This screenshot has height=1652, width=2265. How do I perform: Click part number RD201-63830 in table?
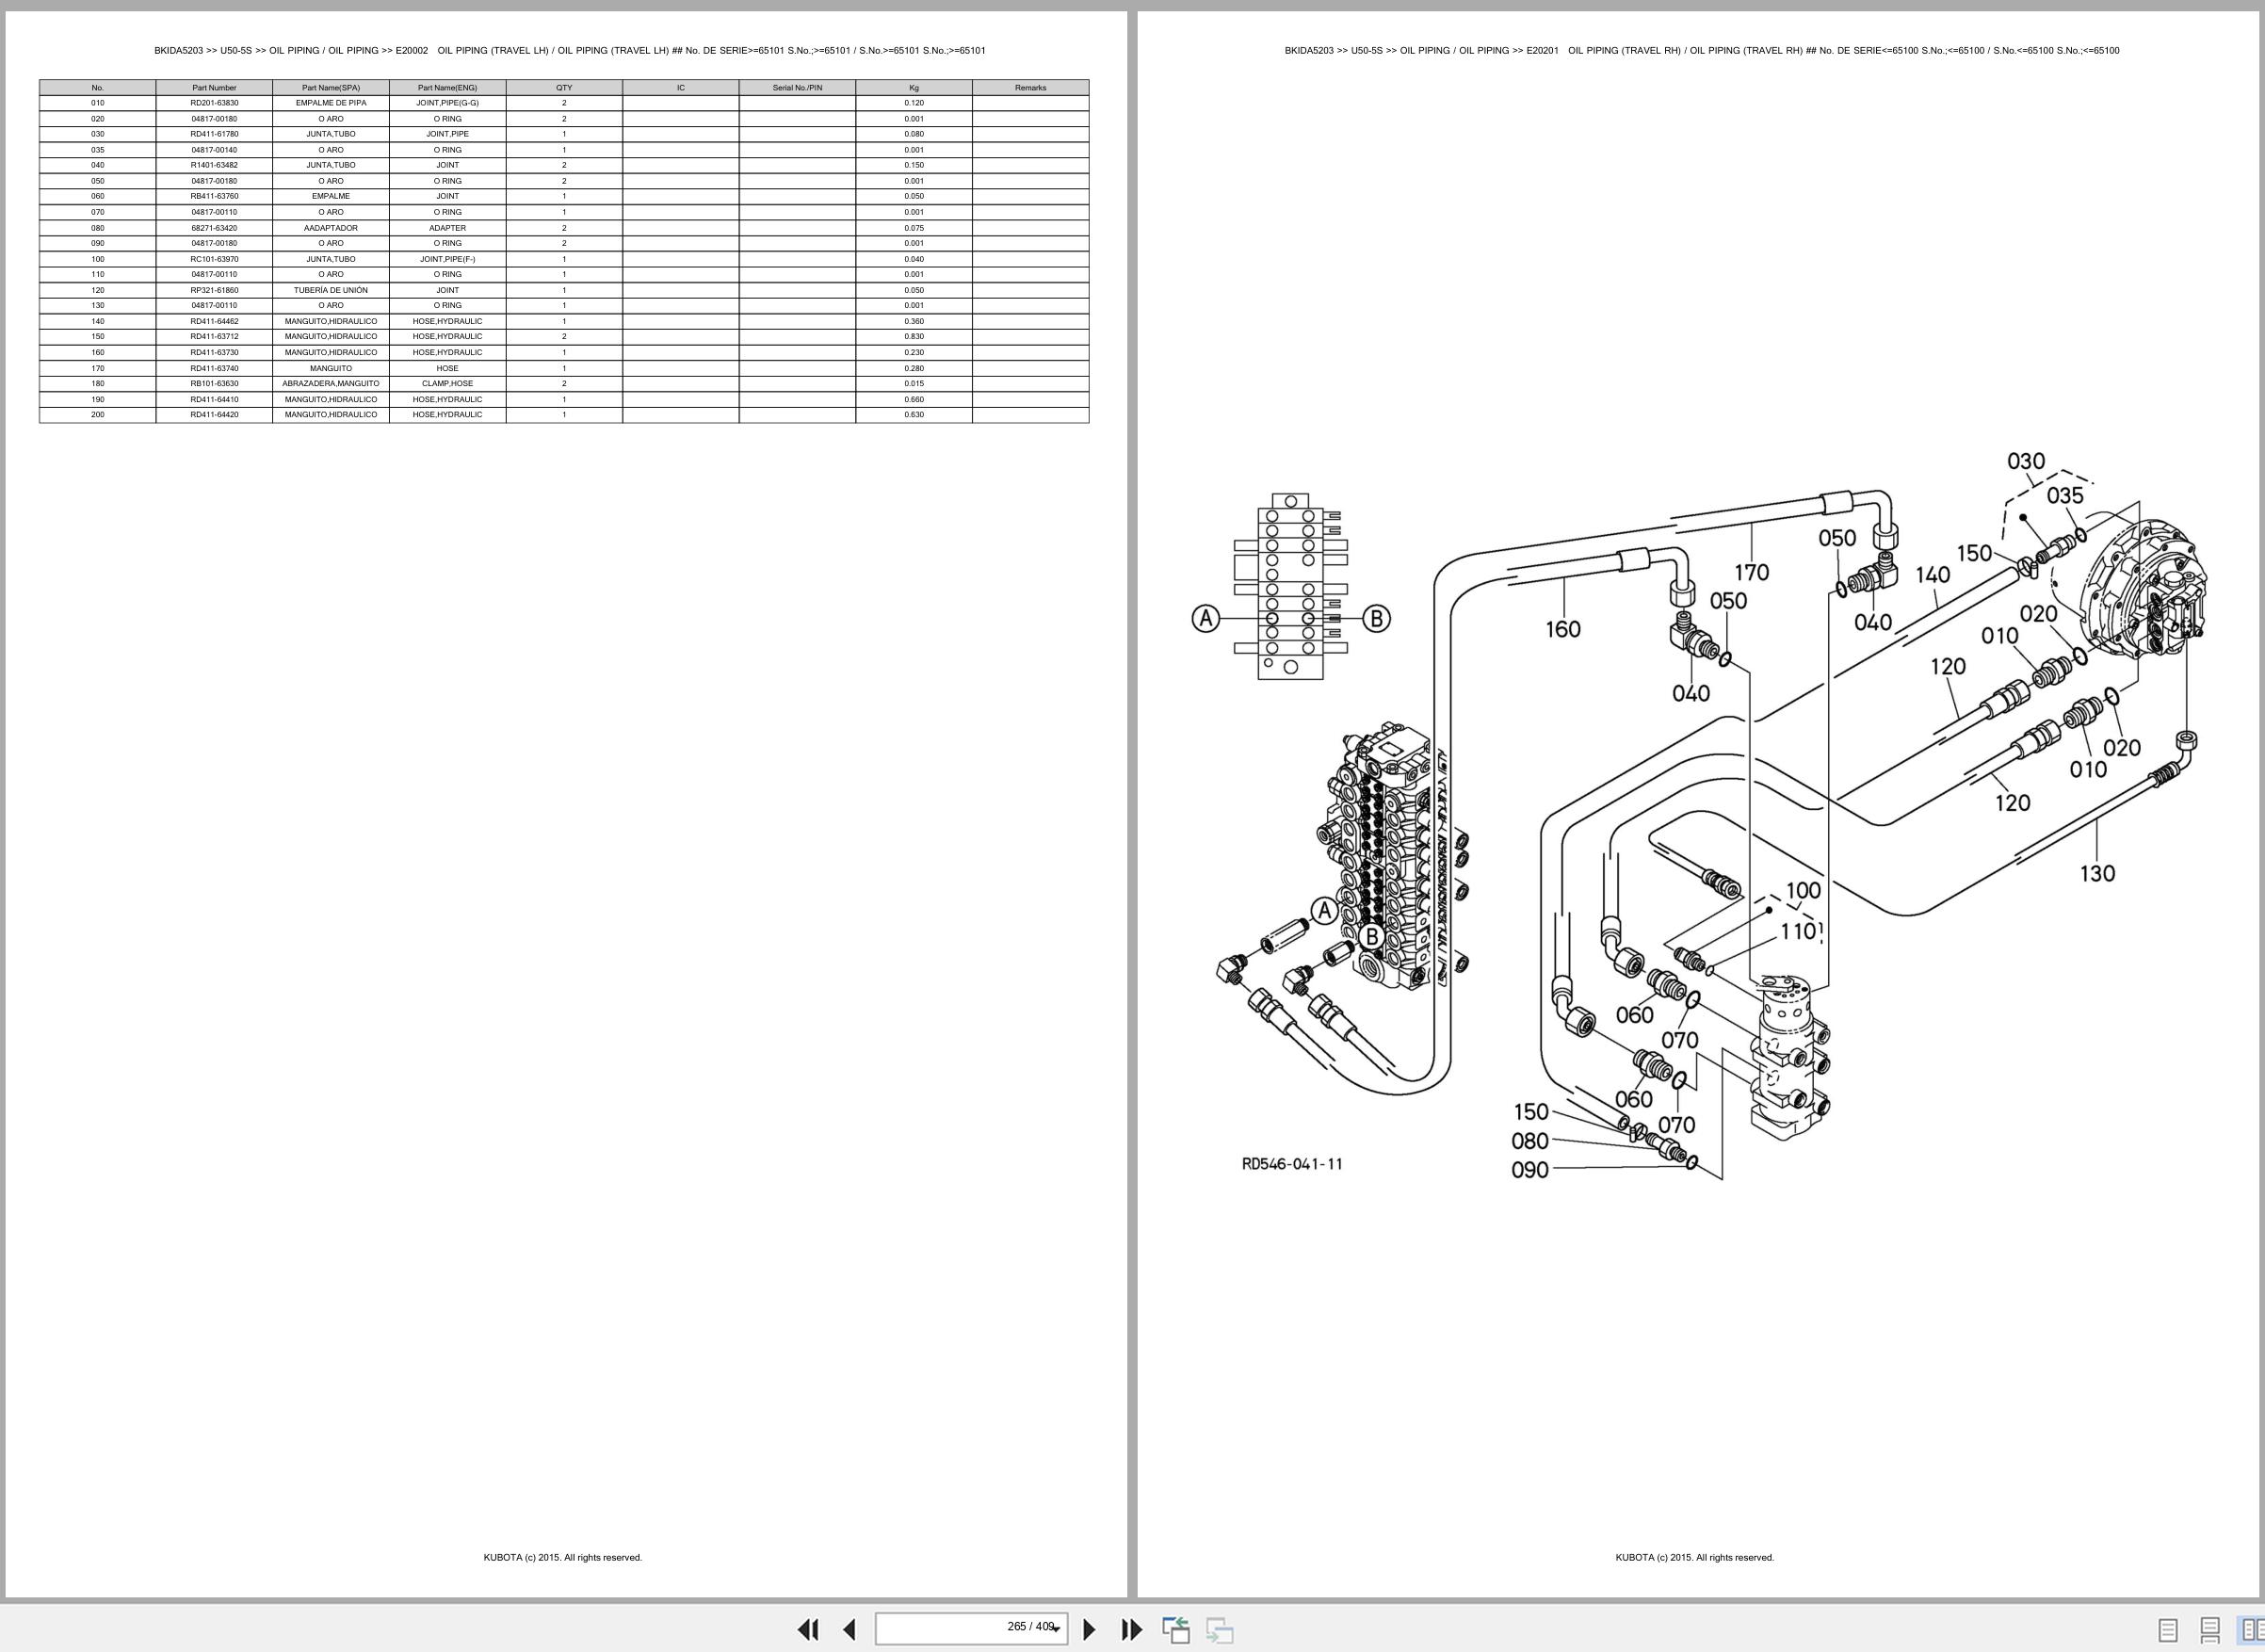214,103
